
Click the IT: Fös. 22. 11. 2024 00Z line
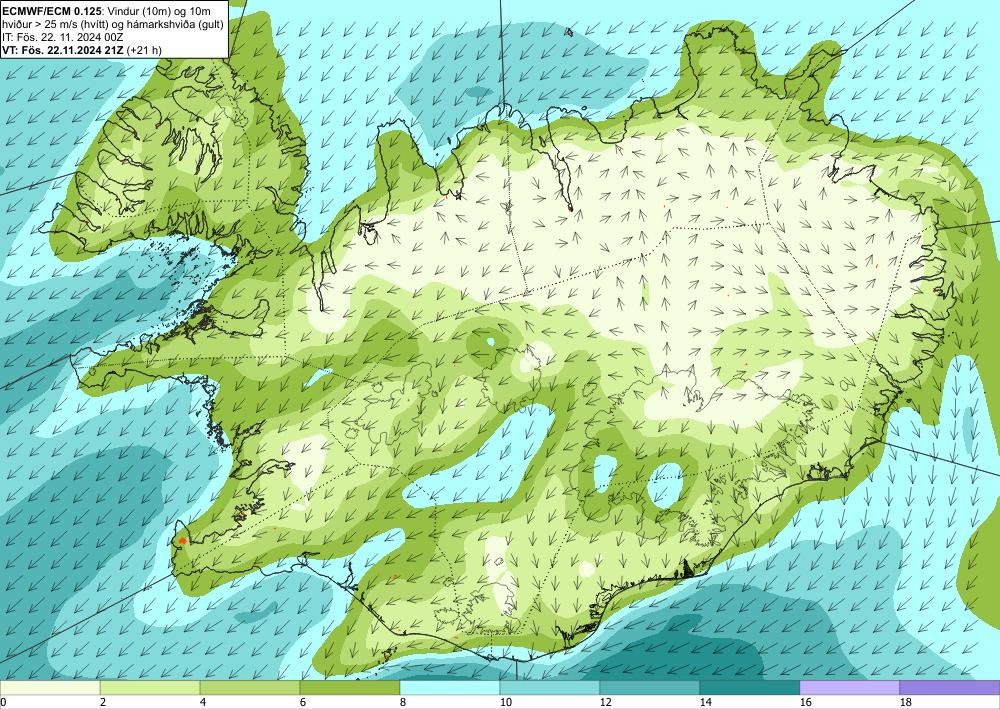tap(62, 38)
